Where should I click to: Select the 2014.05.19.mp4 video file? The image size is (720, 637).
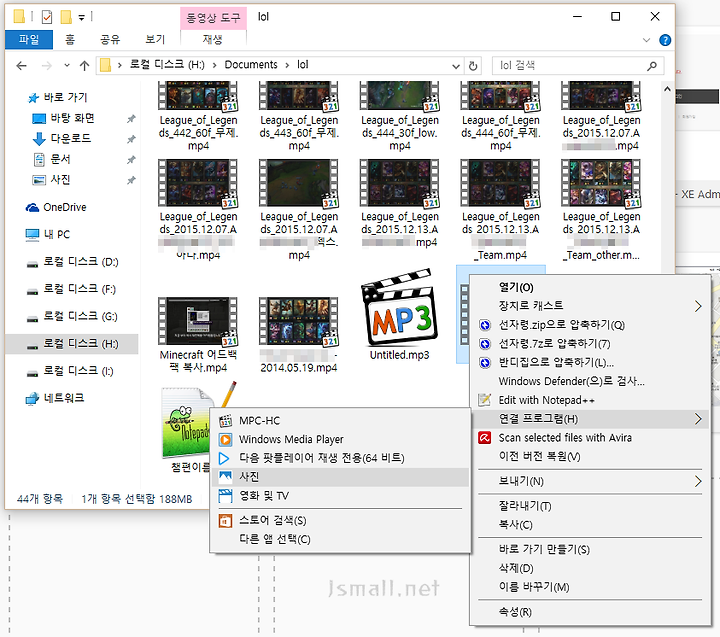[x=298, y=335]
